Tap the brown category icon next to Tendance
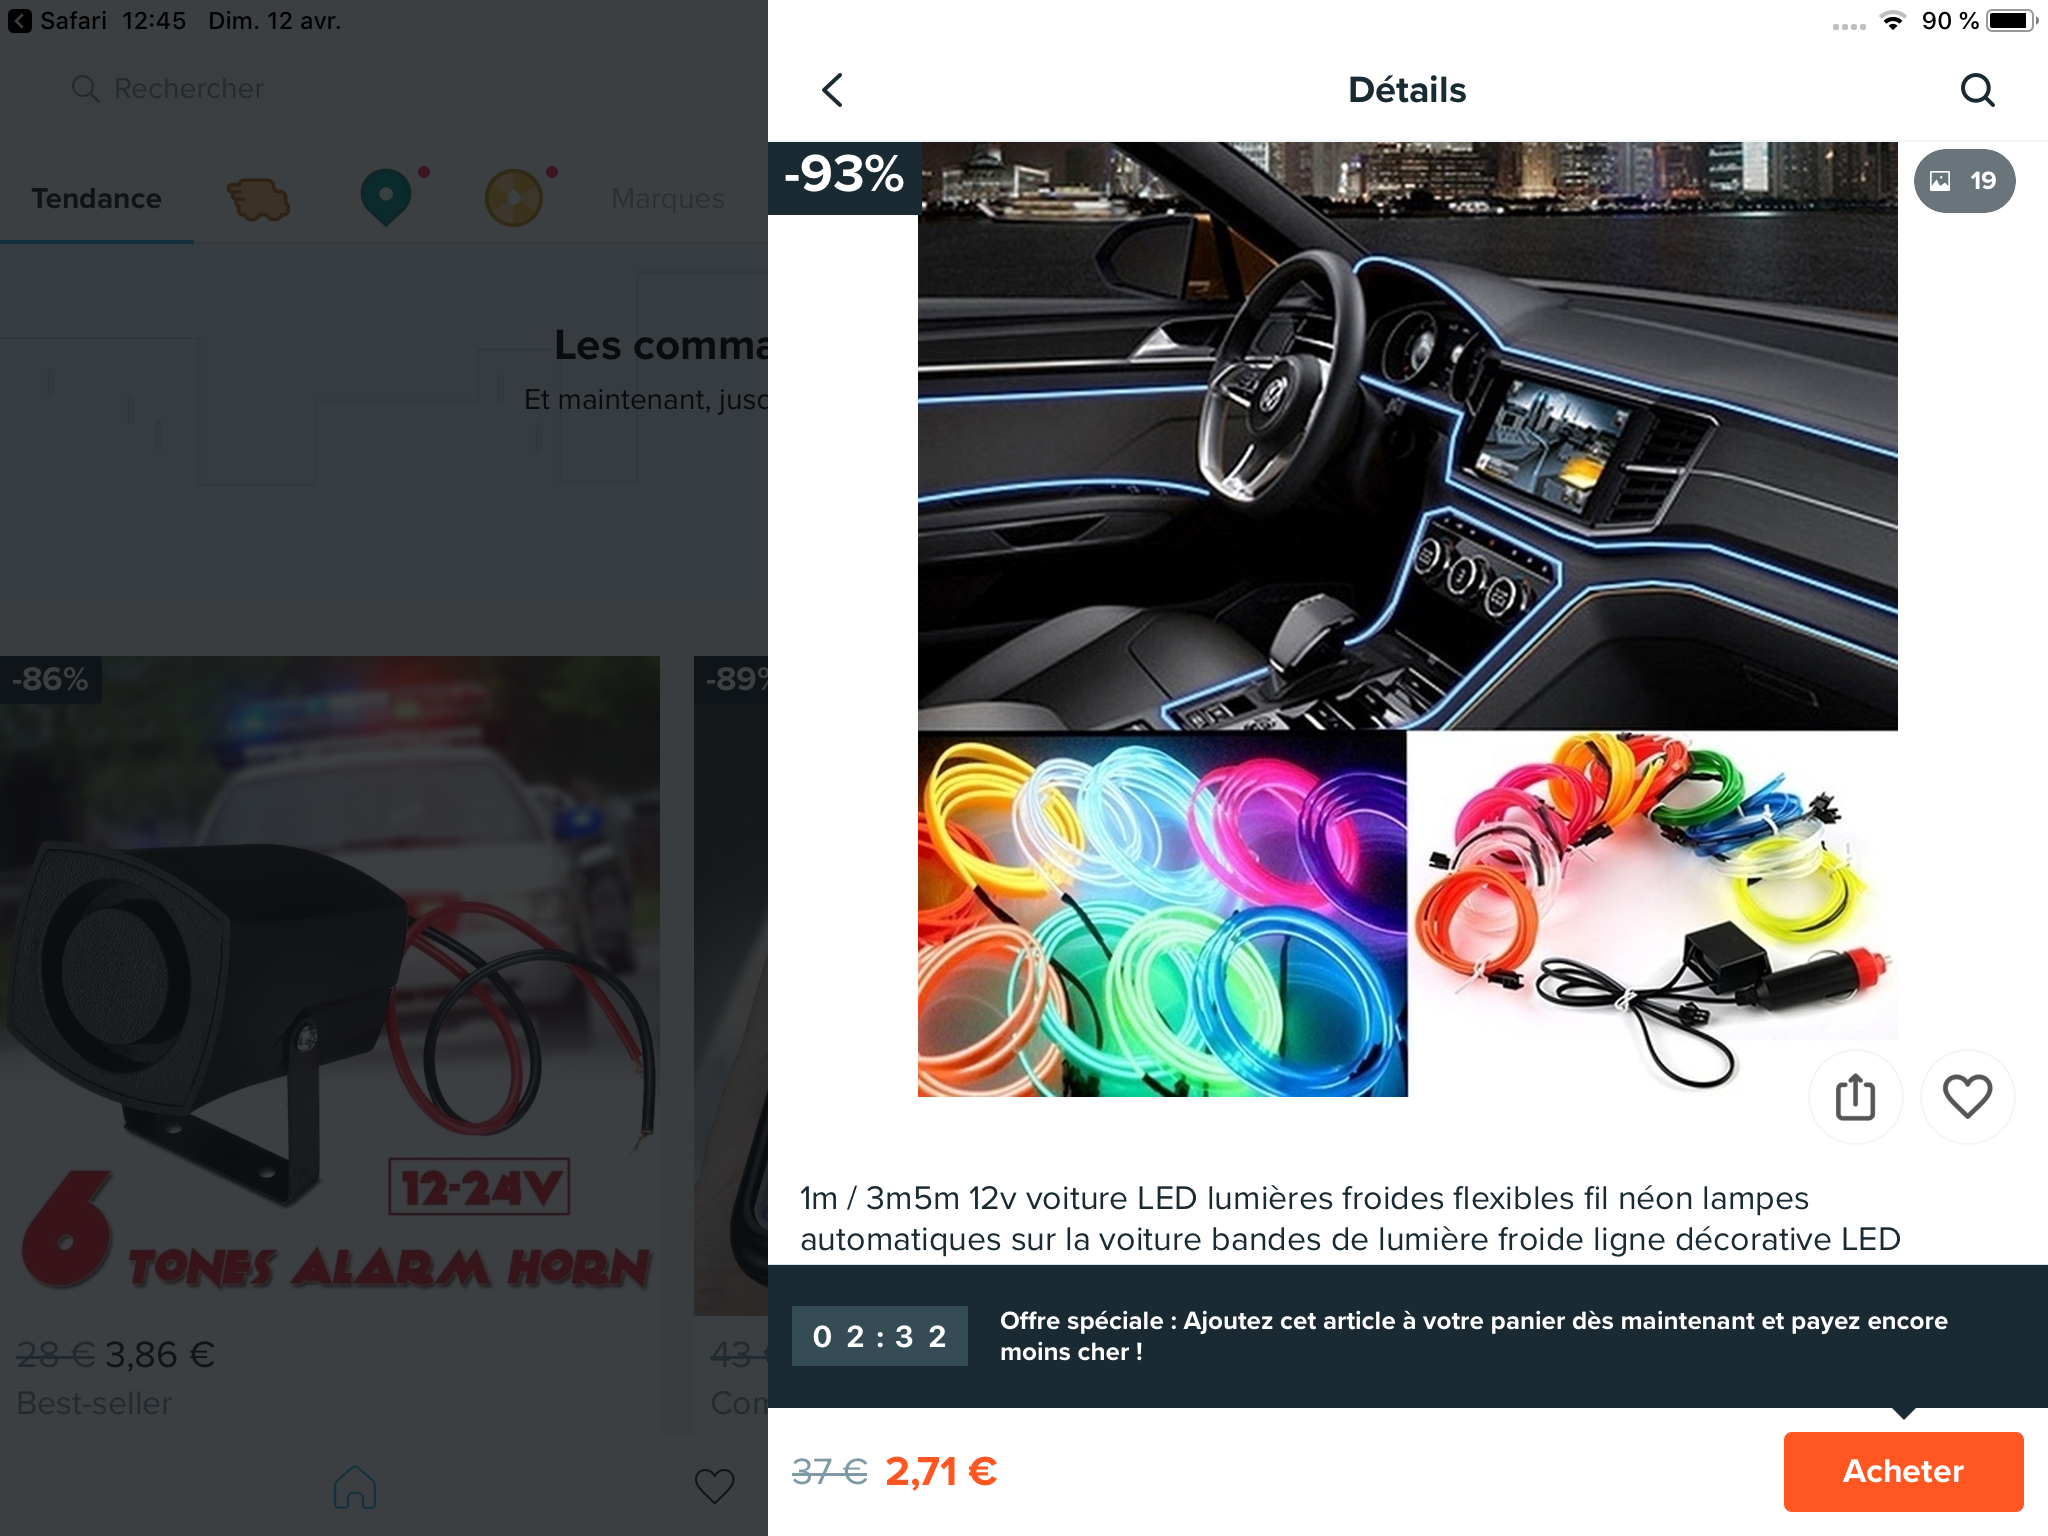The width and height of the screenshot is (2048, 1536). (259, 198)
